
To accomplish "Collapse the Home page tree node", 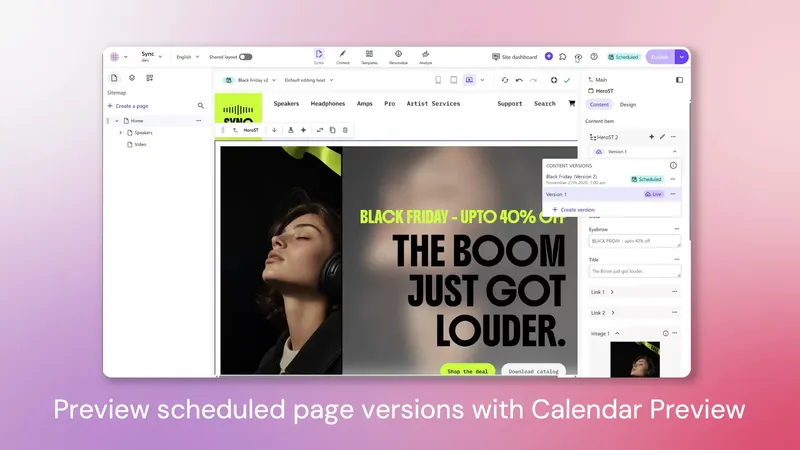I will 117,121.
